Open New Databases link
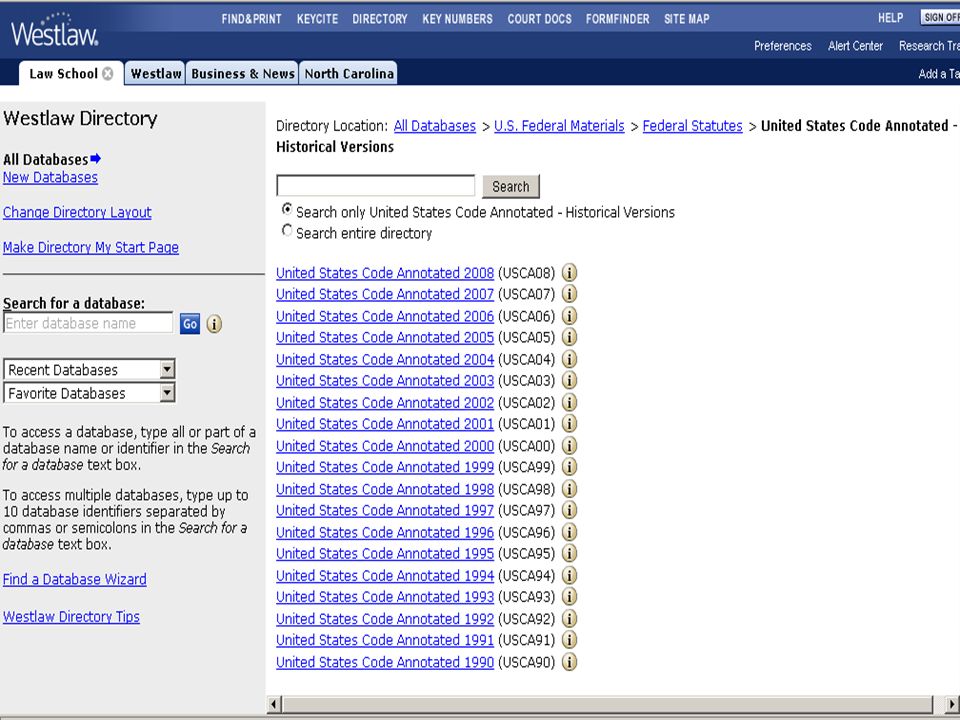960x720 pixels. [50, 178]
